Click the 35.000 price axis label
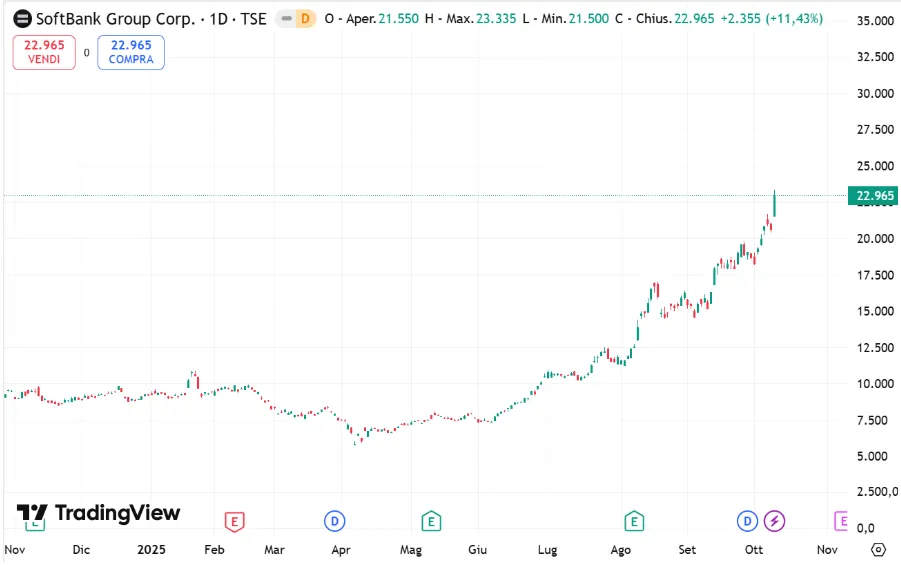Viewport: 901px width, 565px height. (875, 21)
